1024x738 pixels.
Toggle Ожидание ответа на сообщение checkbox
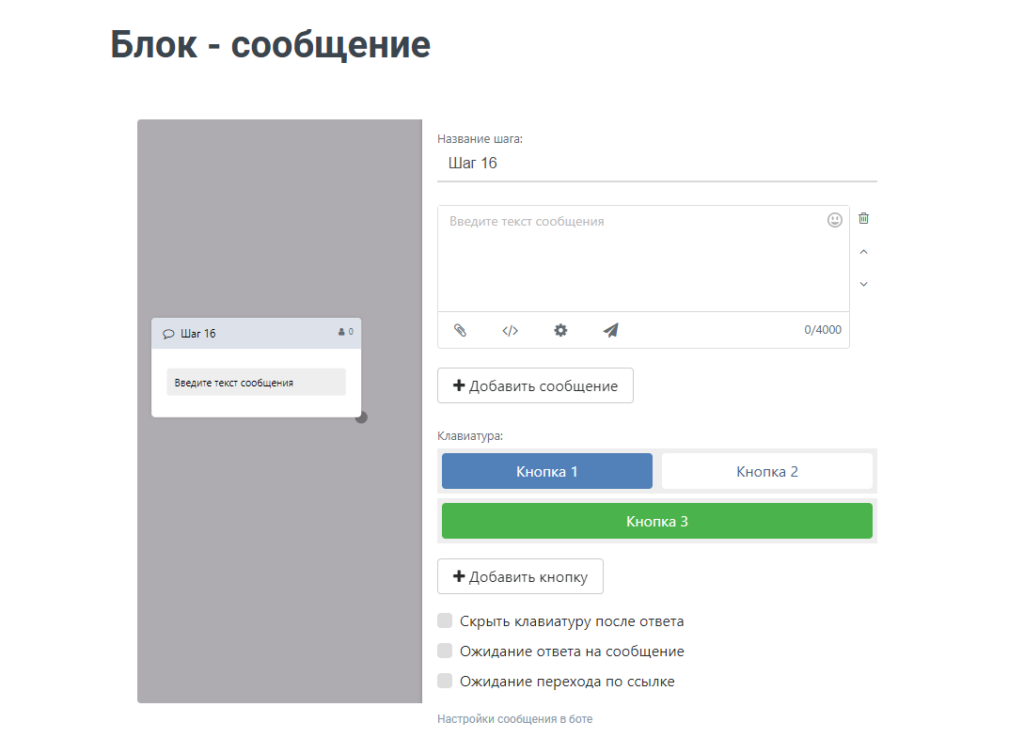[x=445, y=651]
